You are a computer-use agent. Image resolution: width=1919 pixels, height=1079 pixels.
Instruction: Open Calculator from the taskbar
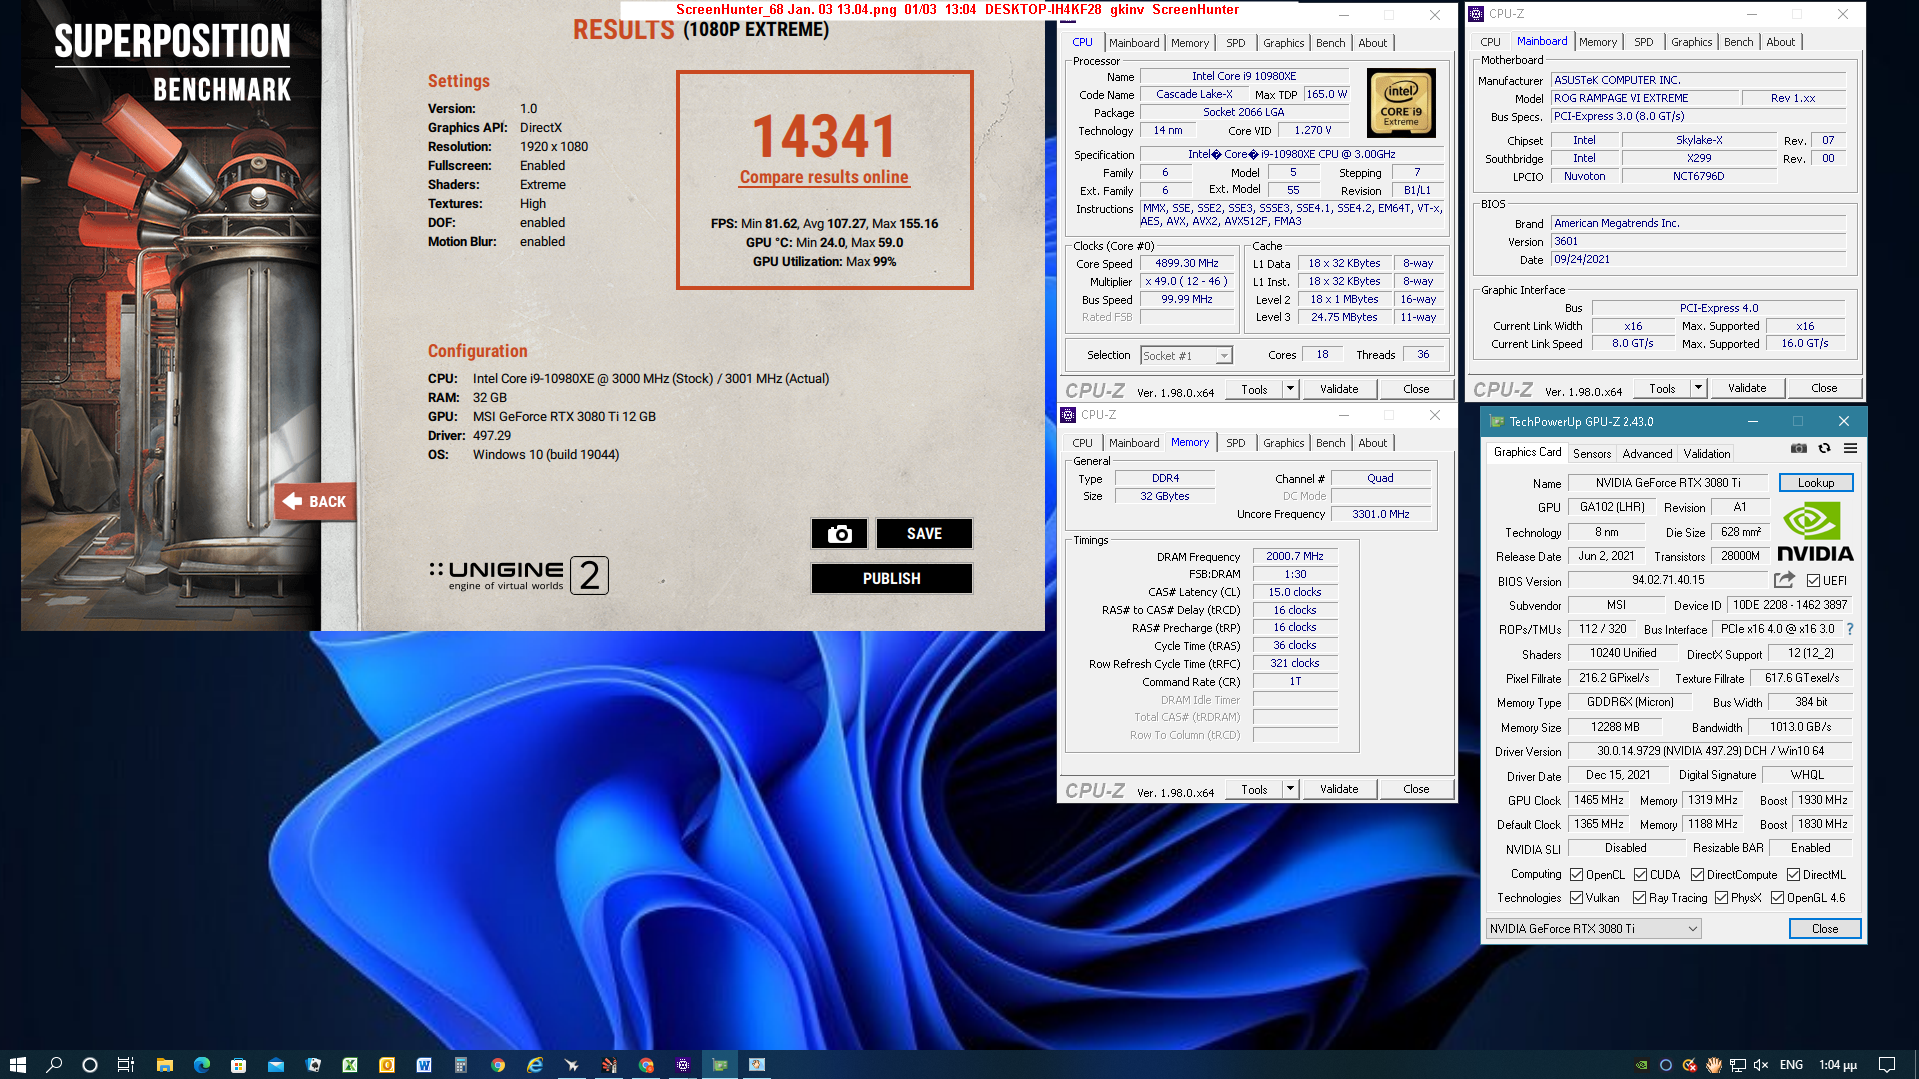click(x=460, y=1065)
